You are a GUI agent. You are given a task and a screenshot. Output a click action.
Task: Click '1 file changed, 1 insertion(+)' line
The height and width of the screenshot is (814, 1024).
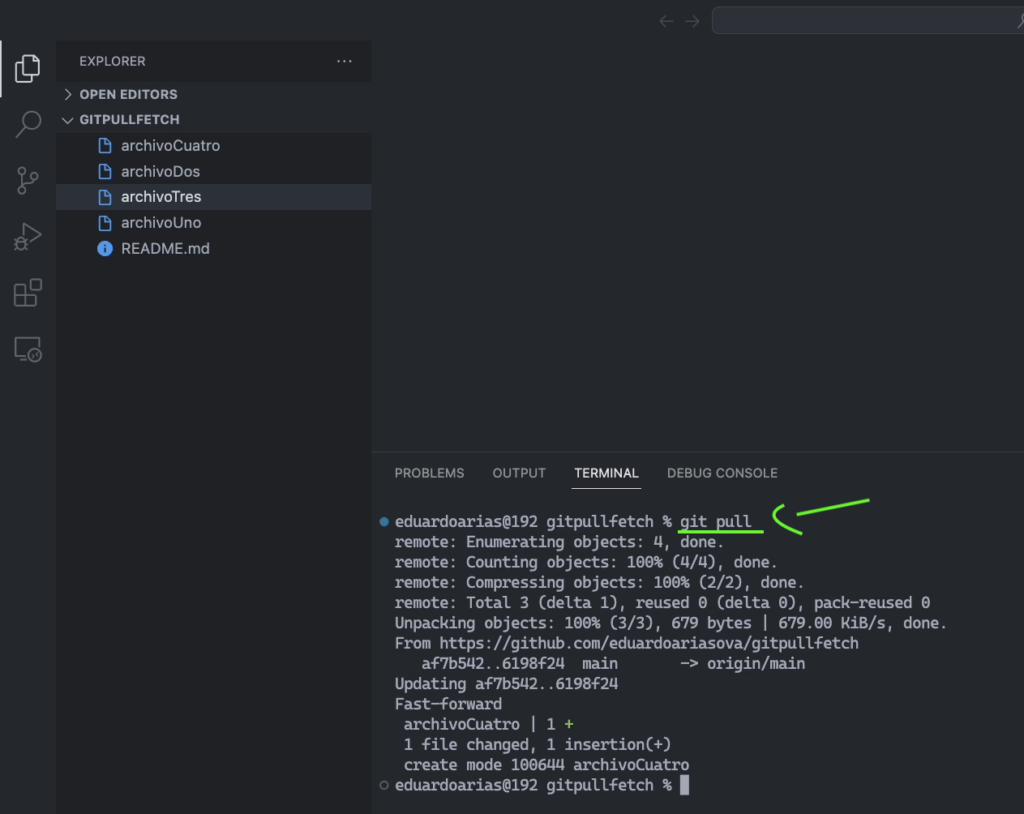coord(537,745)
